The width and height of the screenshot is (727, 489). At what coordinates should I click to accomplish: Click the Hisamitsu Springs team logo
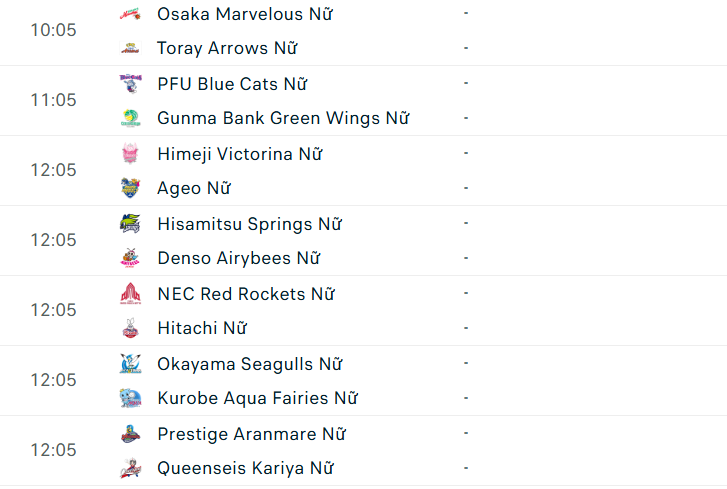[130, 224]
